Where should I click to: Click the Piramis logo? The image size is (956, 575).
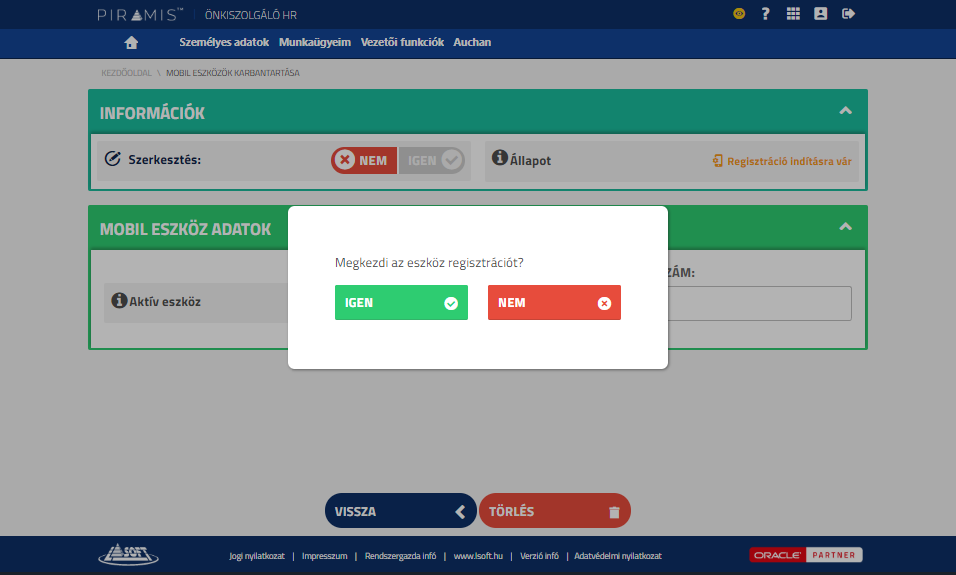coord(140,14)
